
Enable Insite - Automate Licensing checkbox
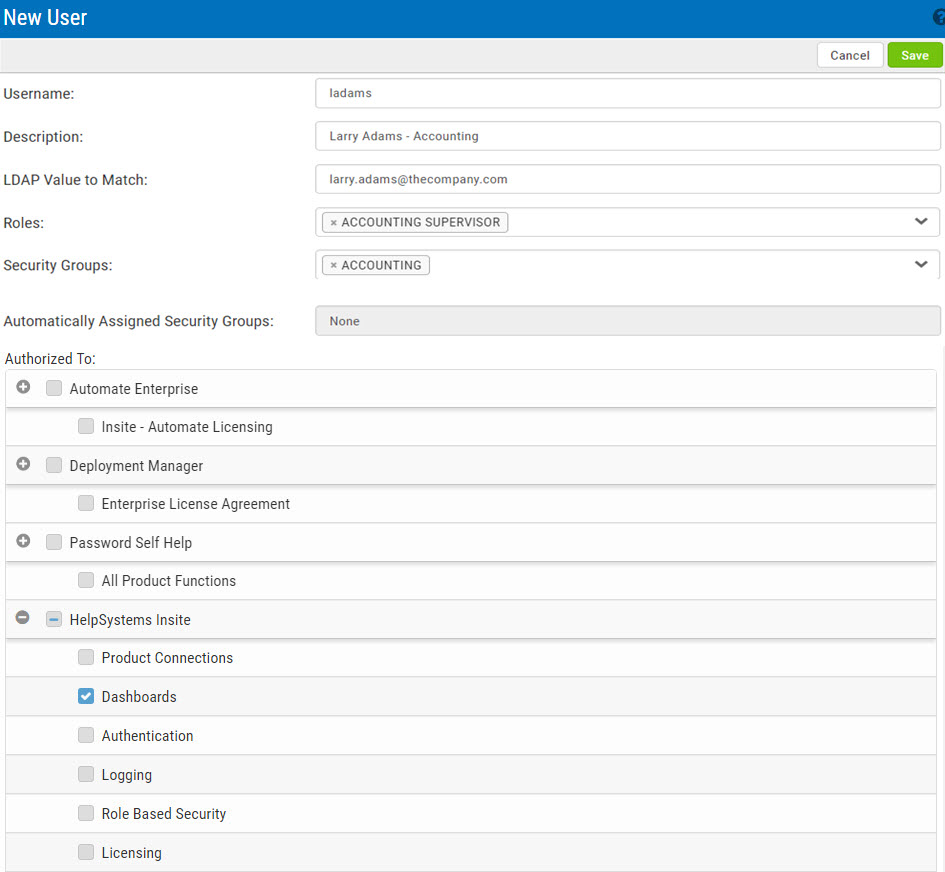[x=86, y=427]
